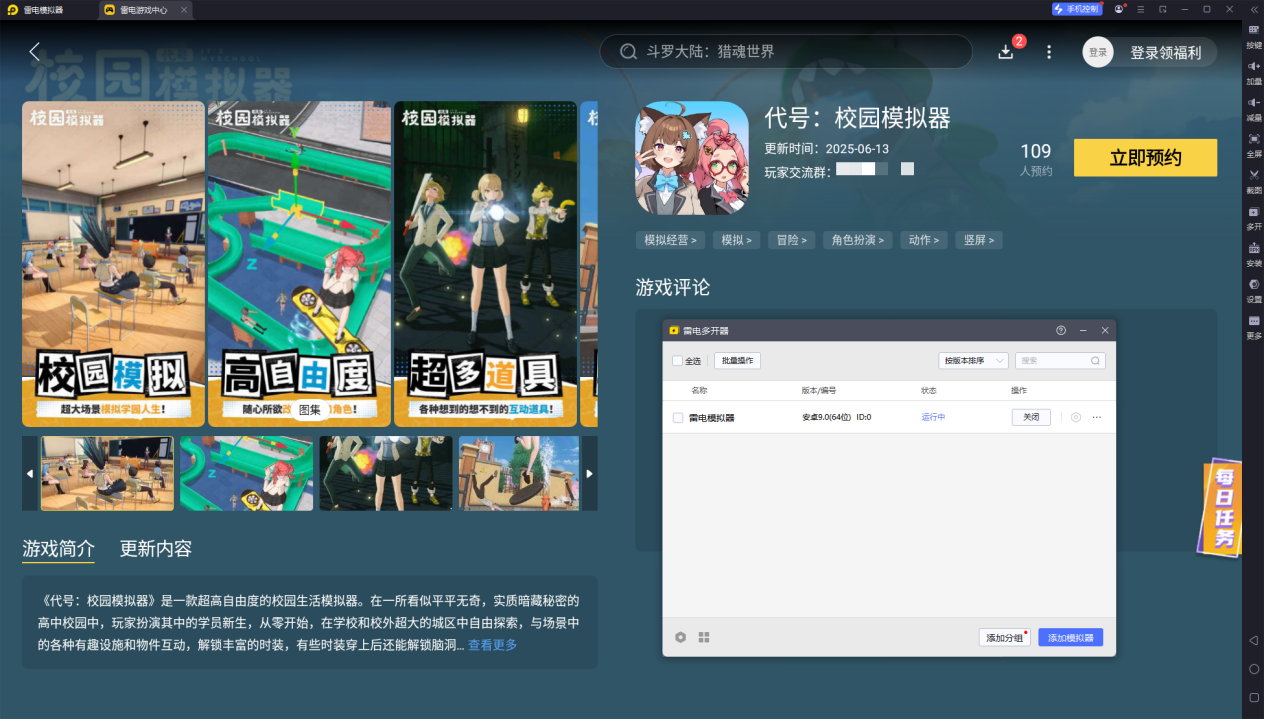Click the game icon for 代号：校园模拟器
The image size is (1264, 719).
692,158
